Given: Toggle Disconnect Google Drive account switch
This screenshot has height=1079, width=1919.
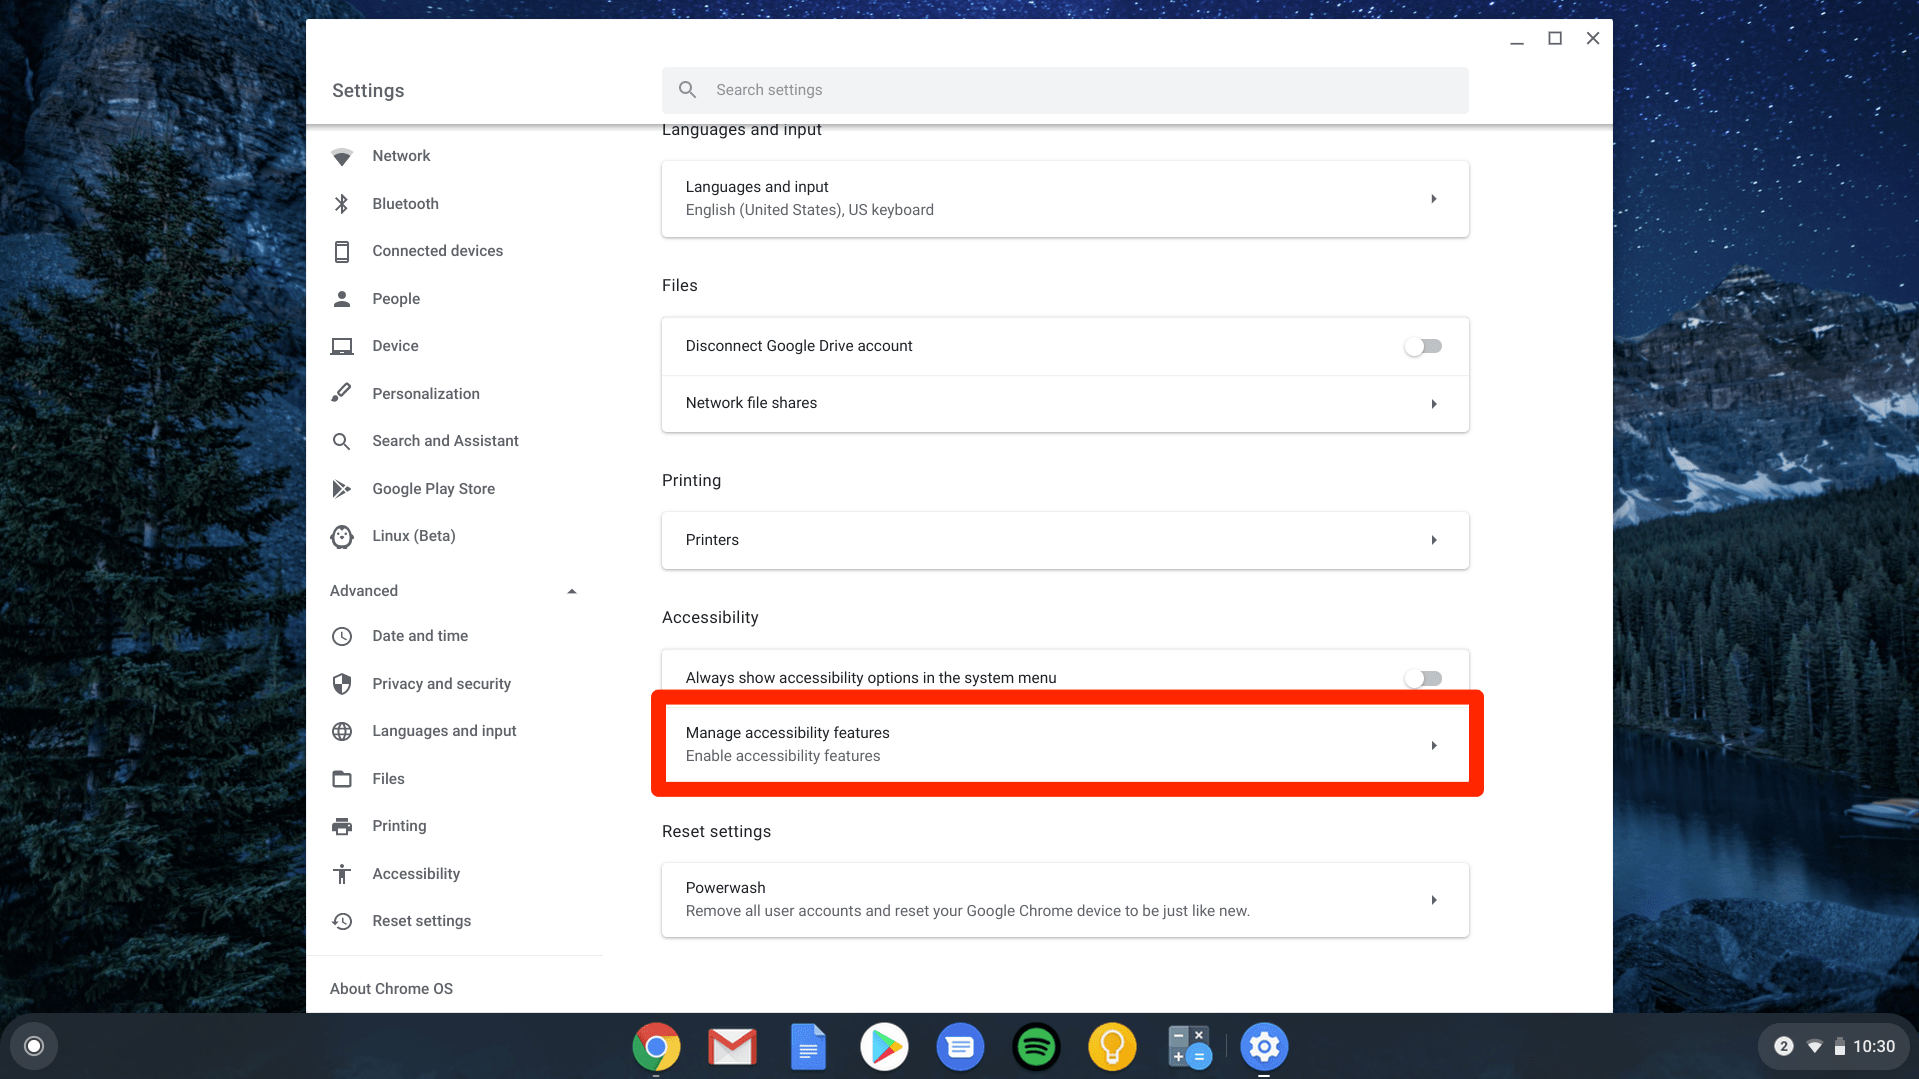Looking at the screenshot, I should (x=1423, y=346).
